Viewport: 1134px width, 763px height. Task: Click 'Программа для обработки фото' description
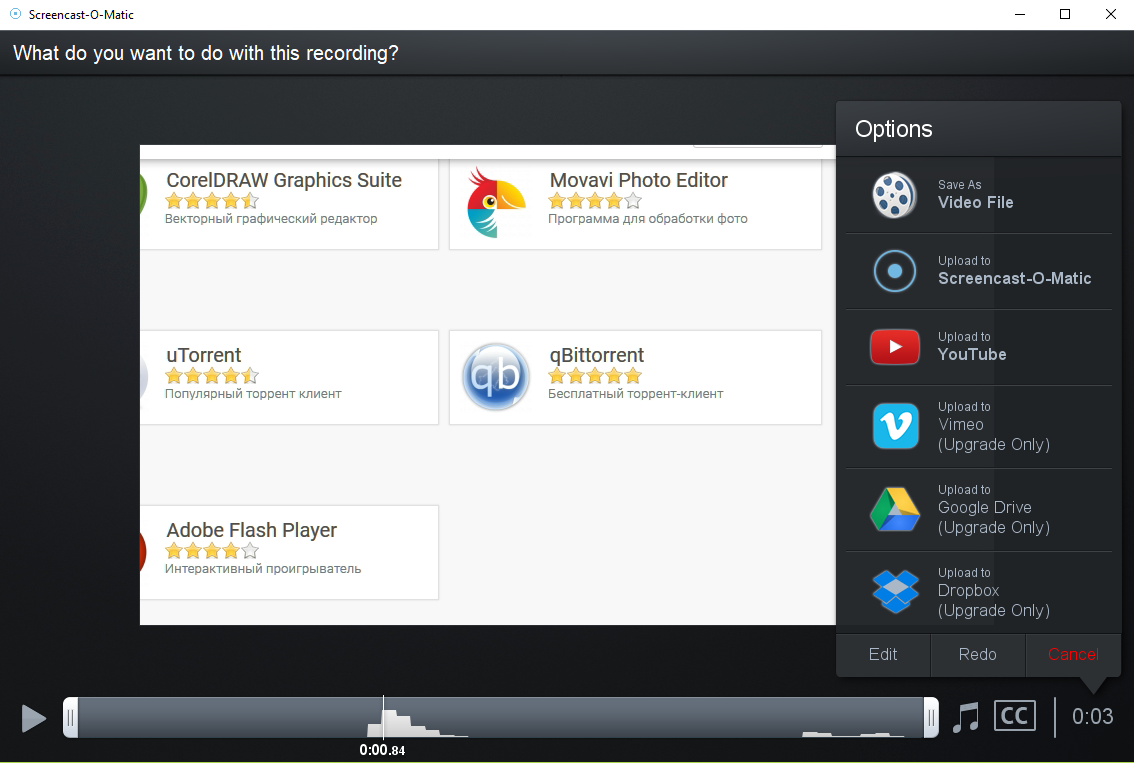[648, 218]
